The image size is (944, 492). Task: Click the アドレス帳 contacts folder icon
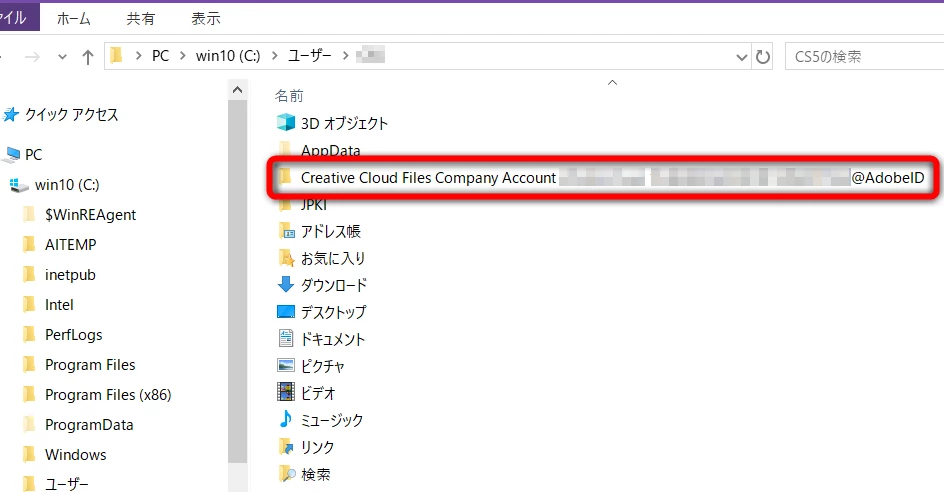tap(286, 231)
